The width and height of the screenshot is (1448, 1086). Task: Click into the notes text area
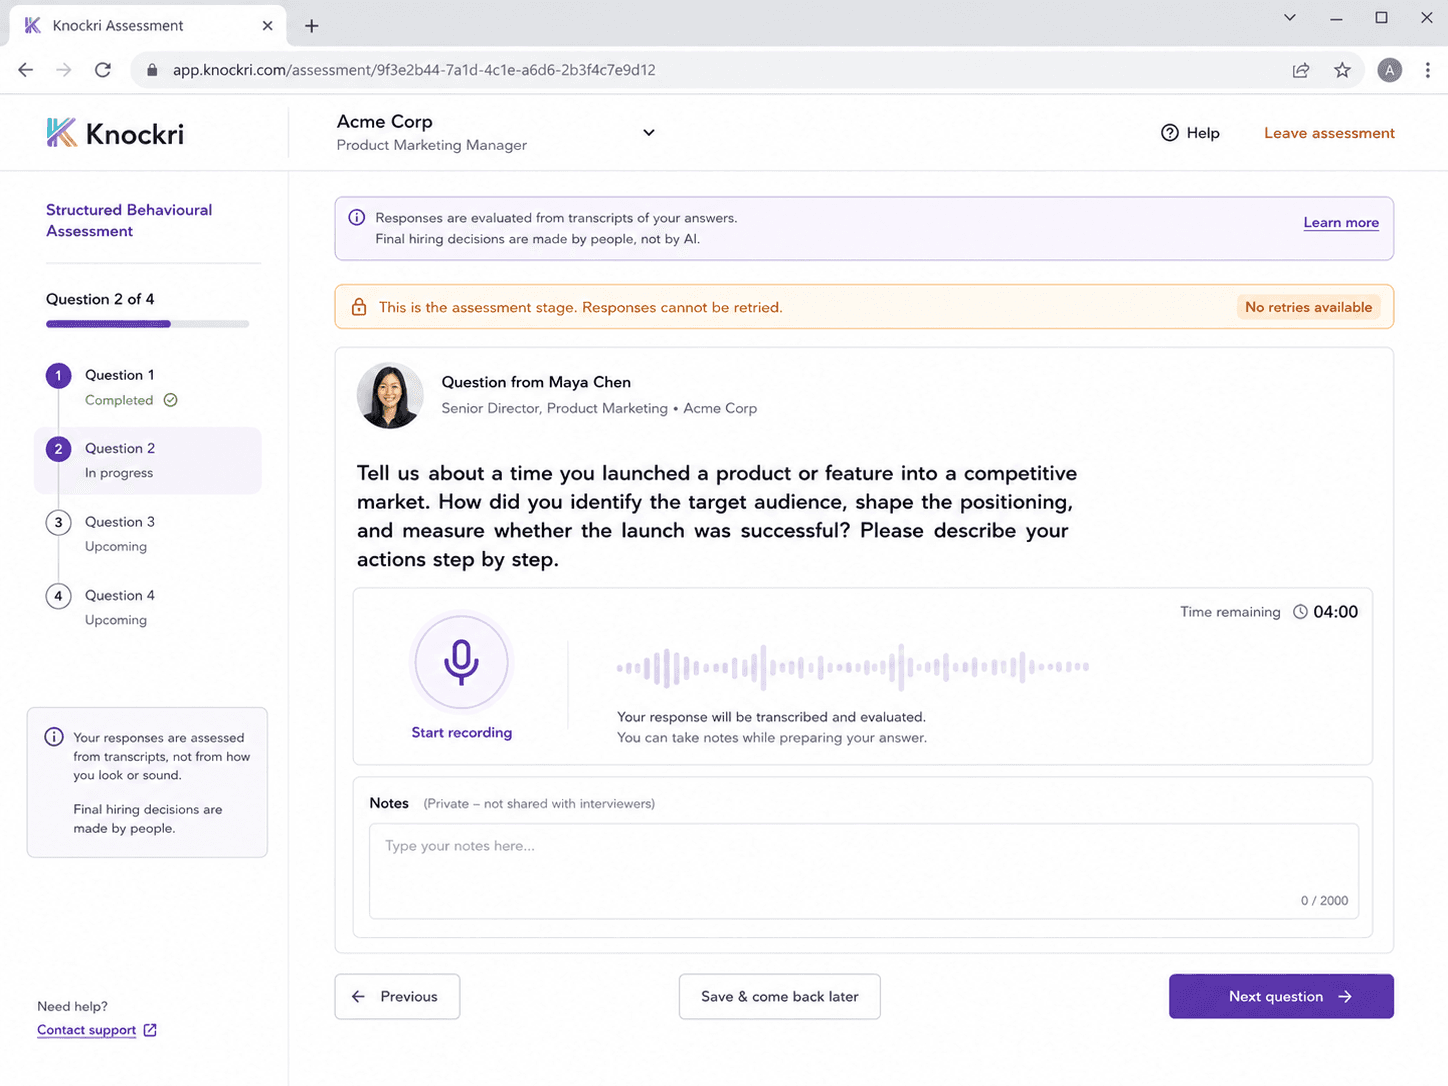864,871
